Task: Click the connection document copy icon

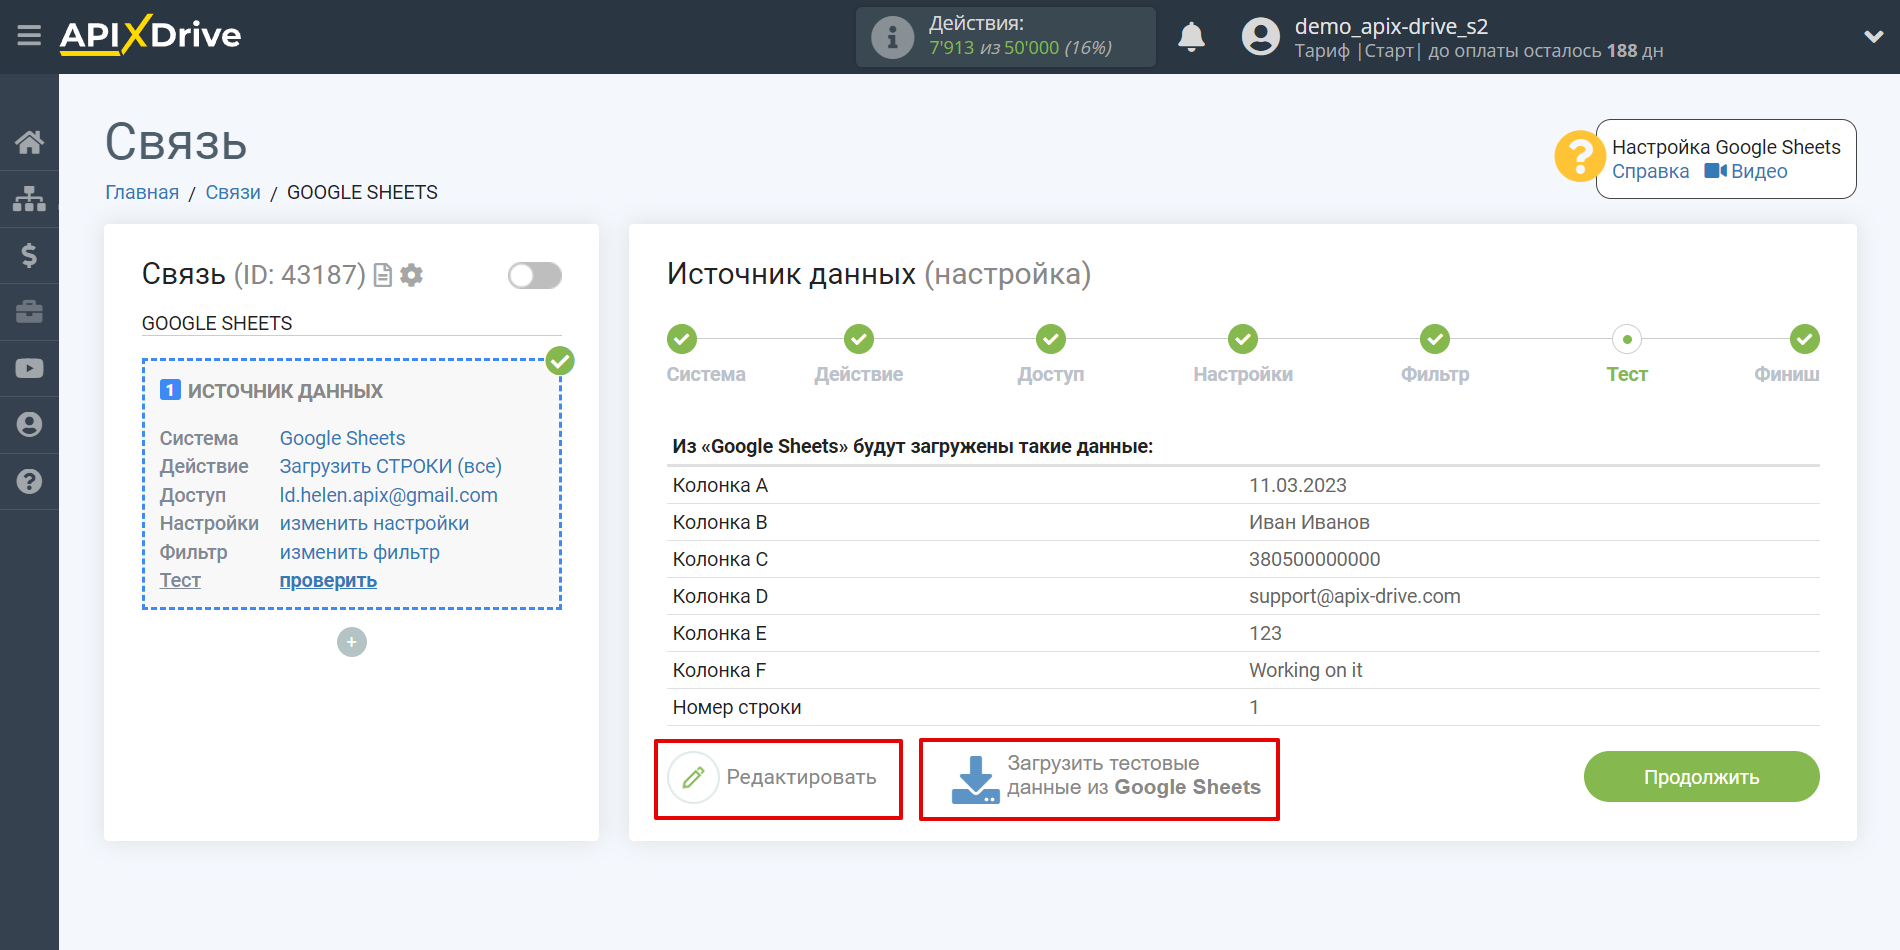Action: [x=382, y=275]
